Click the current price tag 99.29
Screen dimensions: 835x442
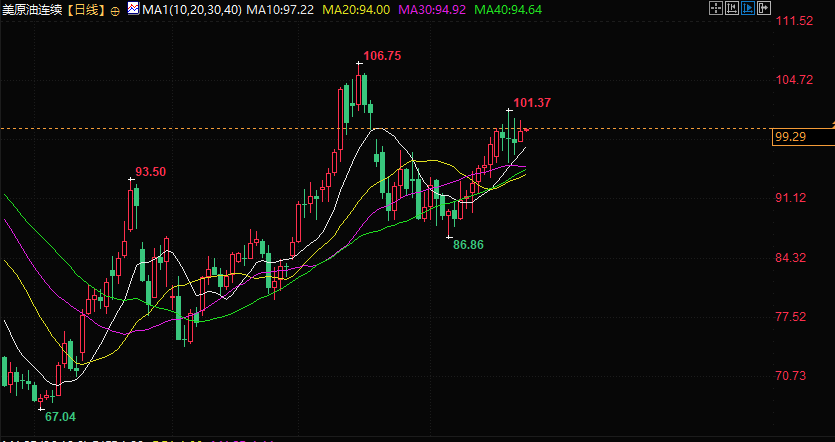pos(803,137)
